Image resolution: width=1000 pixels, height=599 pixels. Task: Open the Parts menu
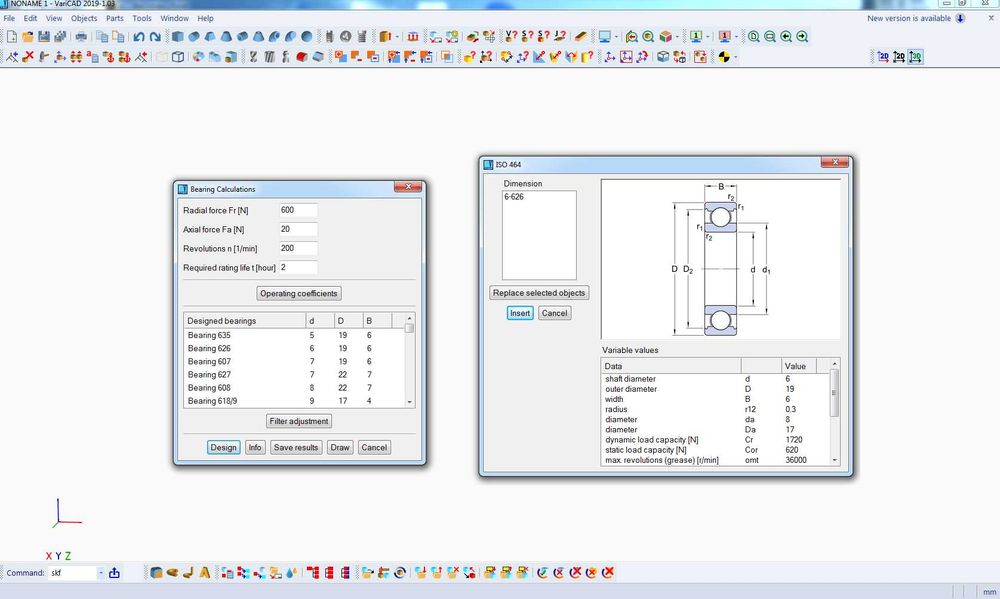coord(115,18)
